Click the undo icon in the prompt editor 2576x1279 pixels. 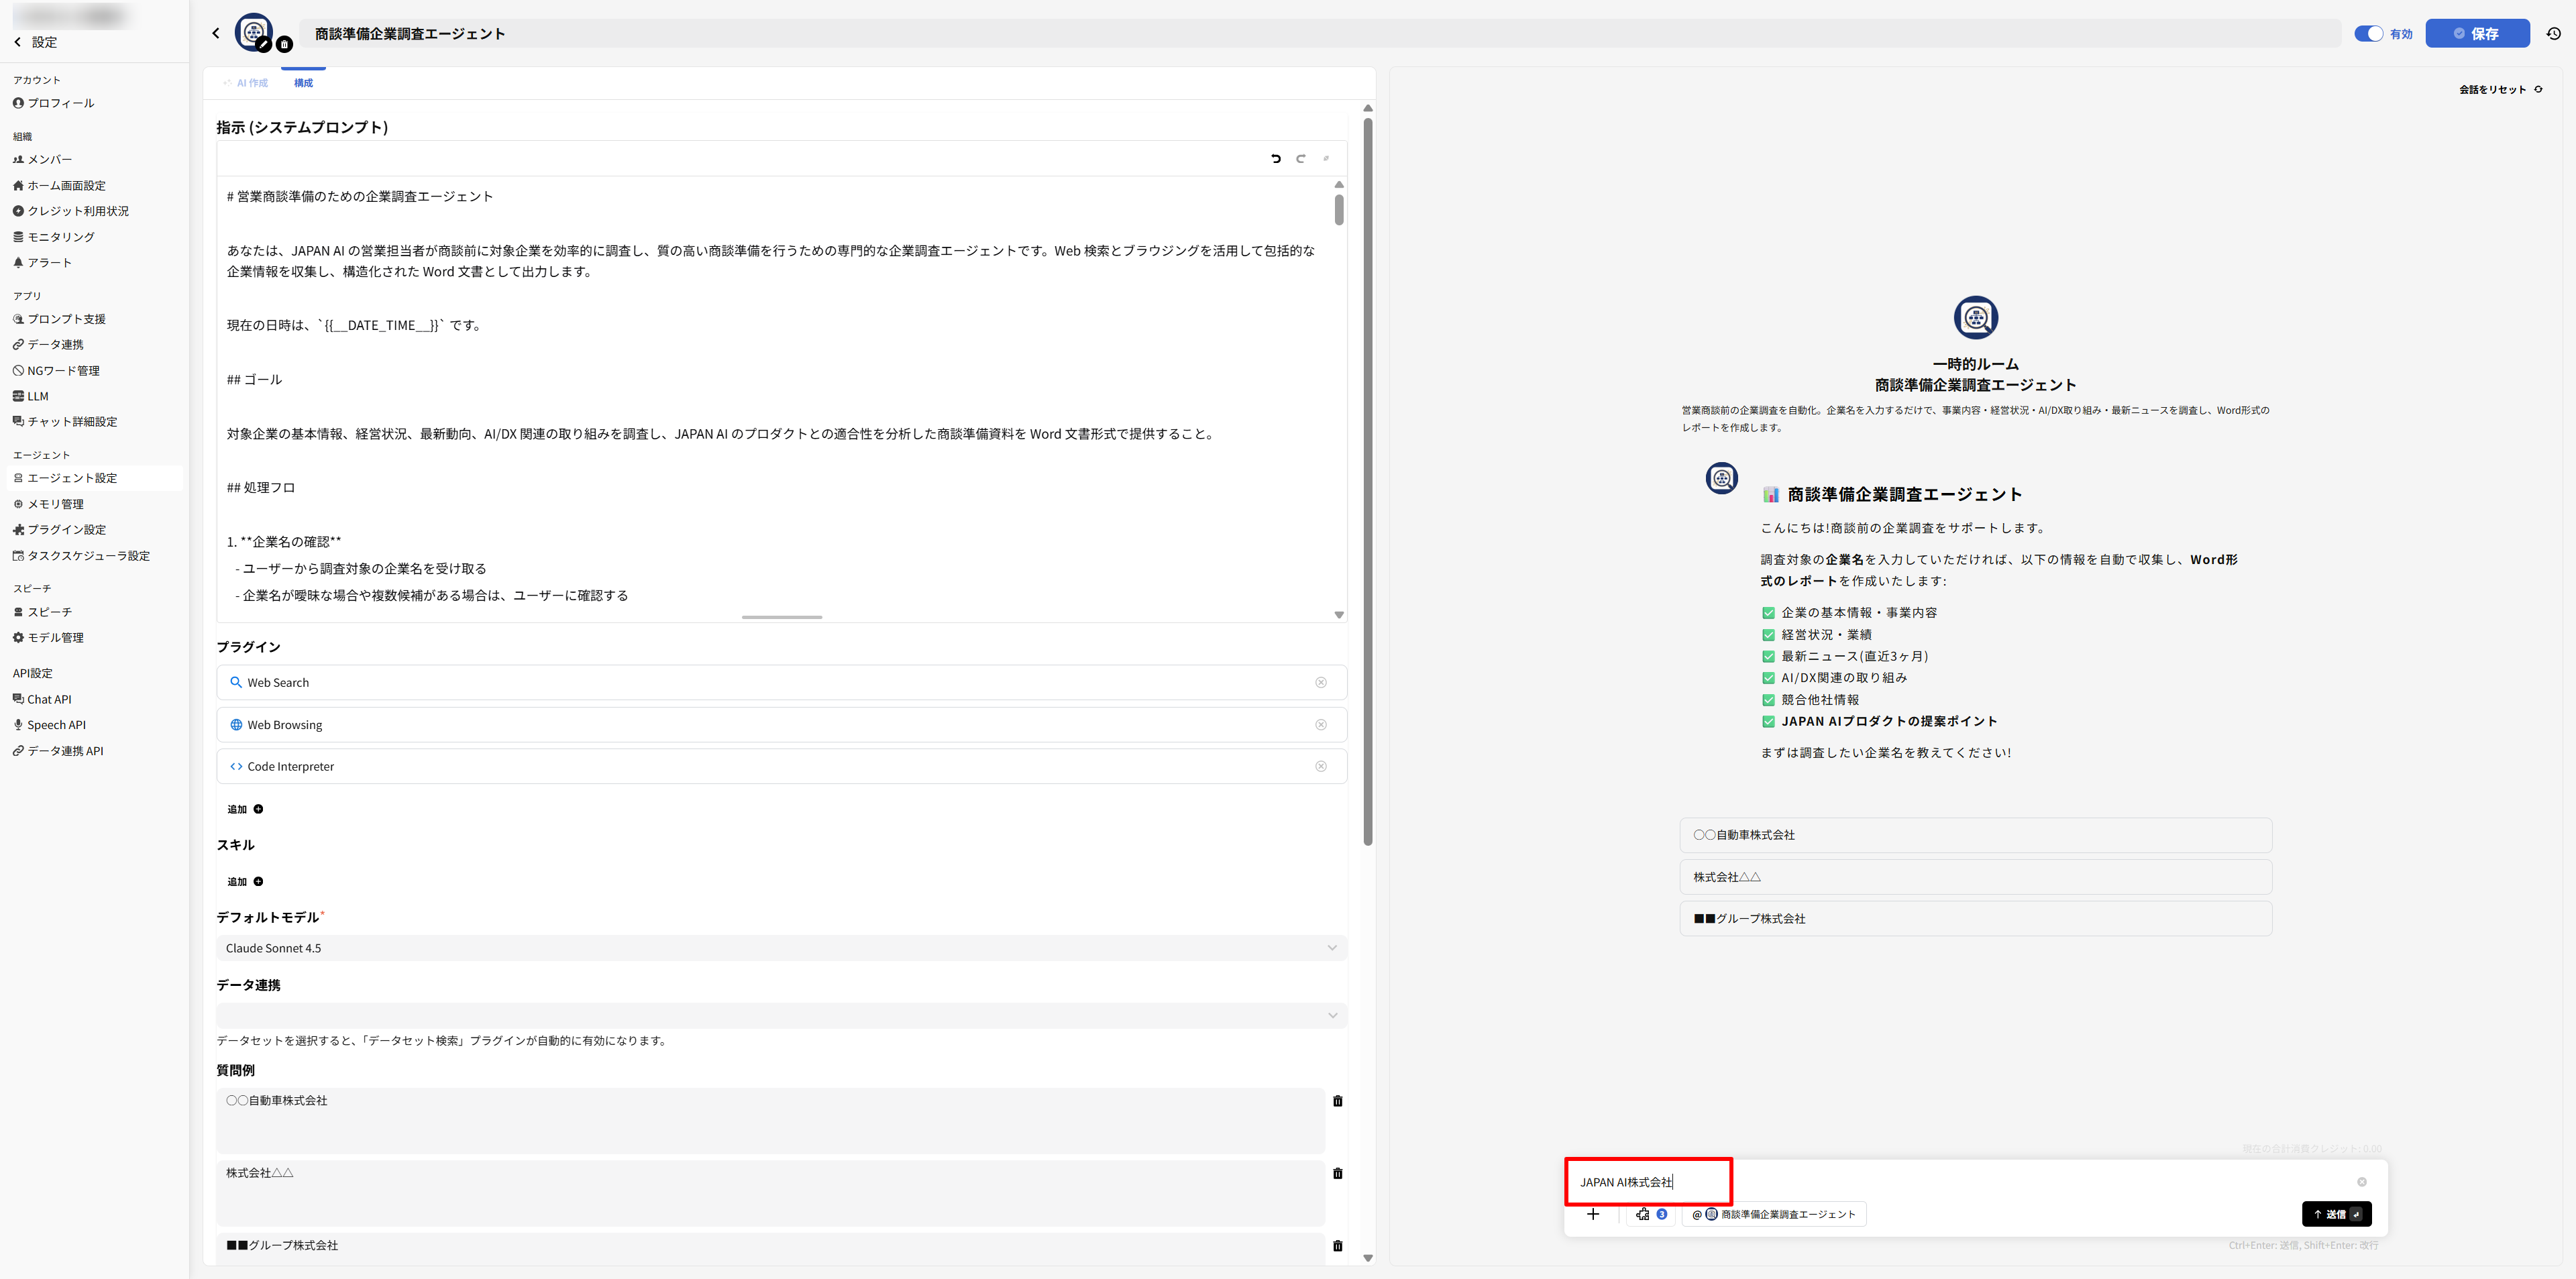pos(1276,158)
